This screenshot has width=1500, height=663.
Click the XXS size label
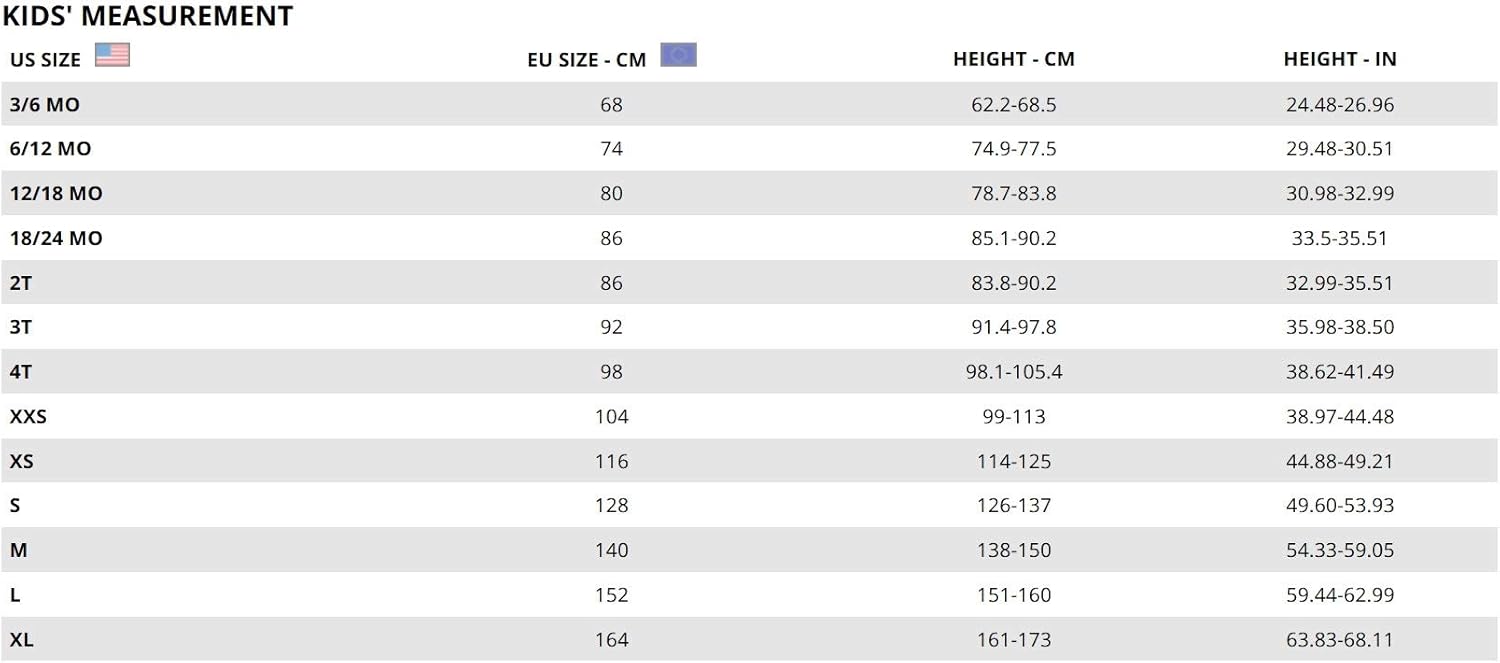[28, 416]
